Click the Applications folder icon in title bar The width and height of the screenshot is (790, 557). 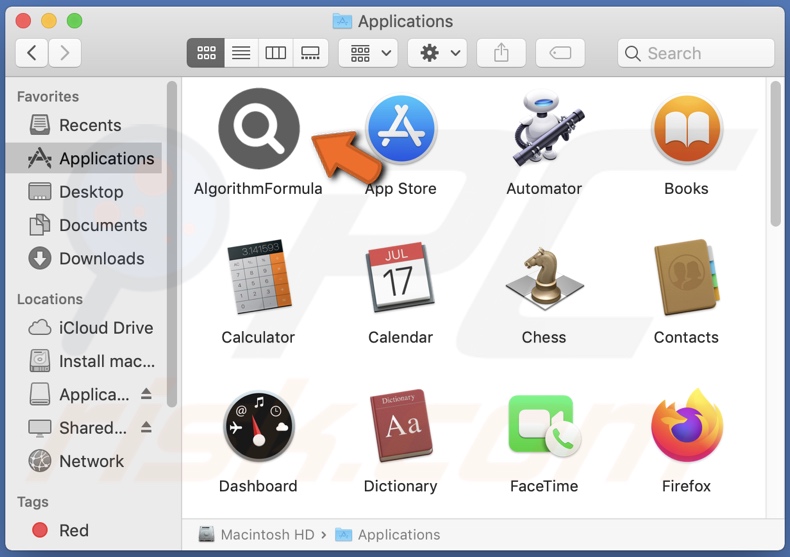click(342, 21)
